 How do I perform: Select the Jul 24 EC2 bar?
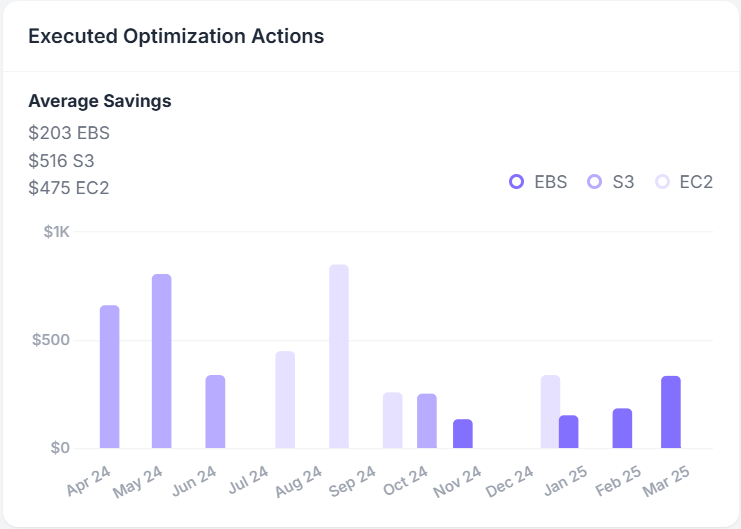point(285,400)
